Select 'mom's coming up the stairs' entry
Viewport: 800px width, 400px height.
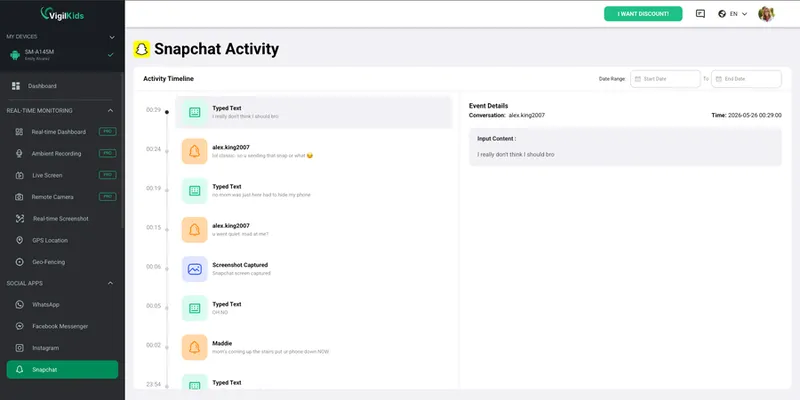point(270,352)
